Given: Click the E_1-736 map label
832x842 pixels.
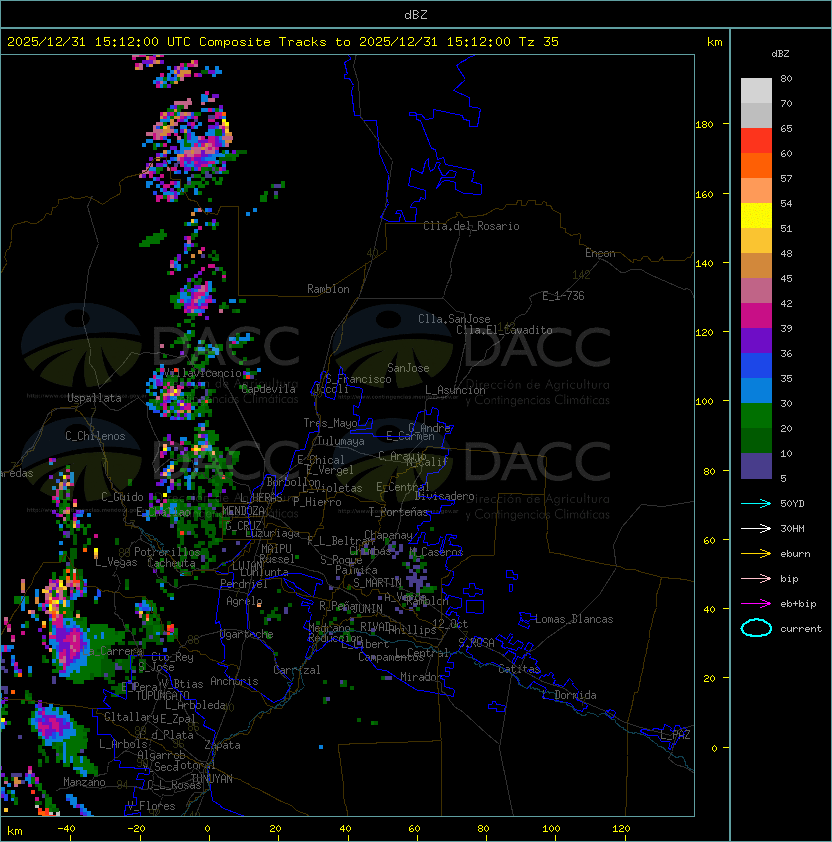Looking at the screenshot, I should point(563,296).
